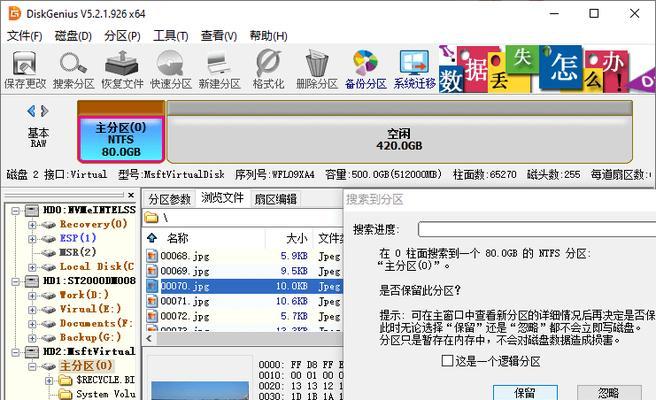Open View (查看) menu
Screen dimensions: 656x400
coord(219,36)
